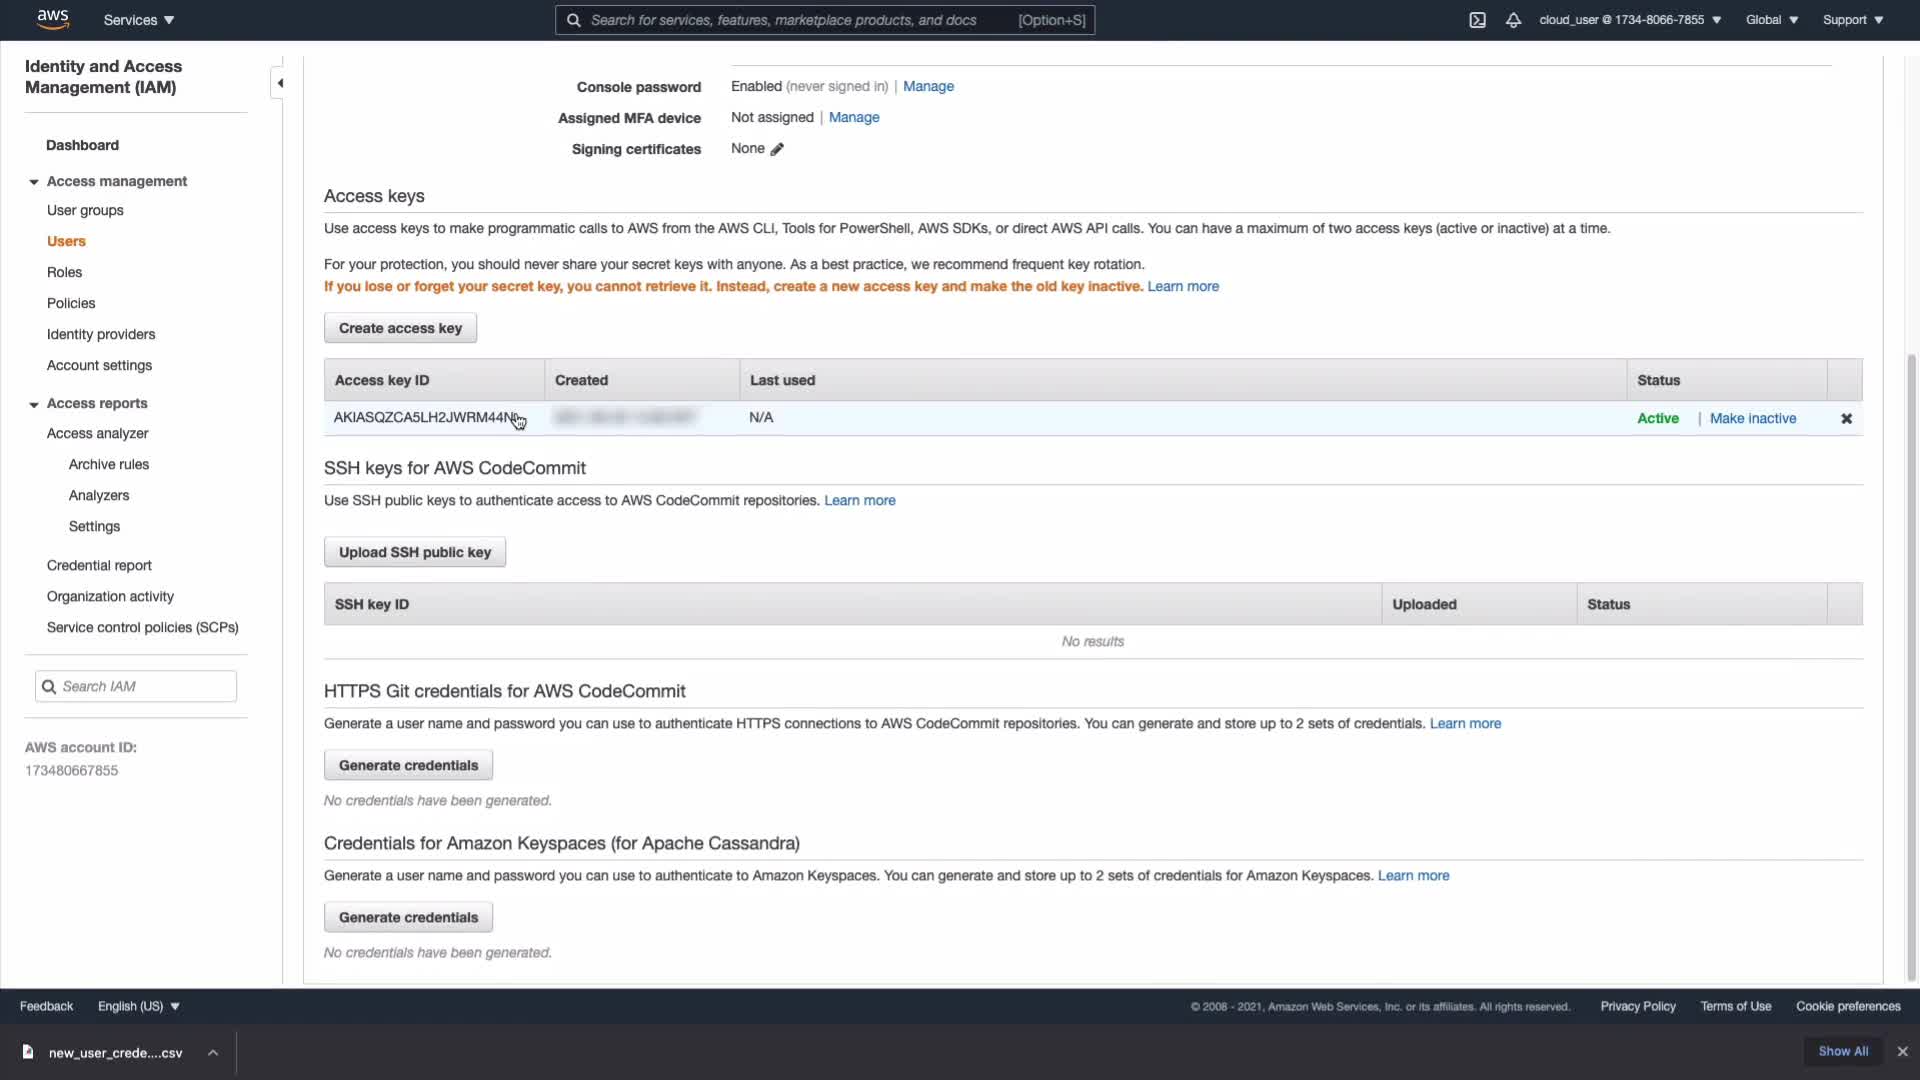Image resolution: width=1920 pixels, height=1080 pixels.
Task: Collapse the Access reports section
Action: tap(34, 404)
